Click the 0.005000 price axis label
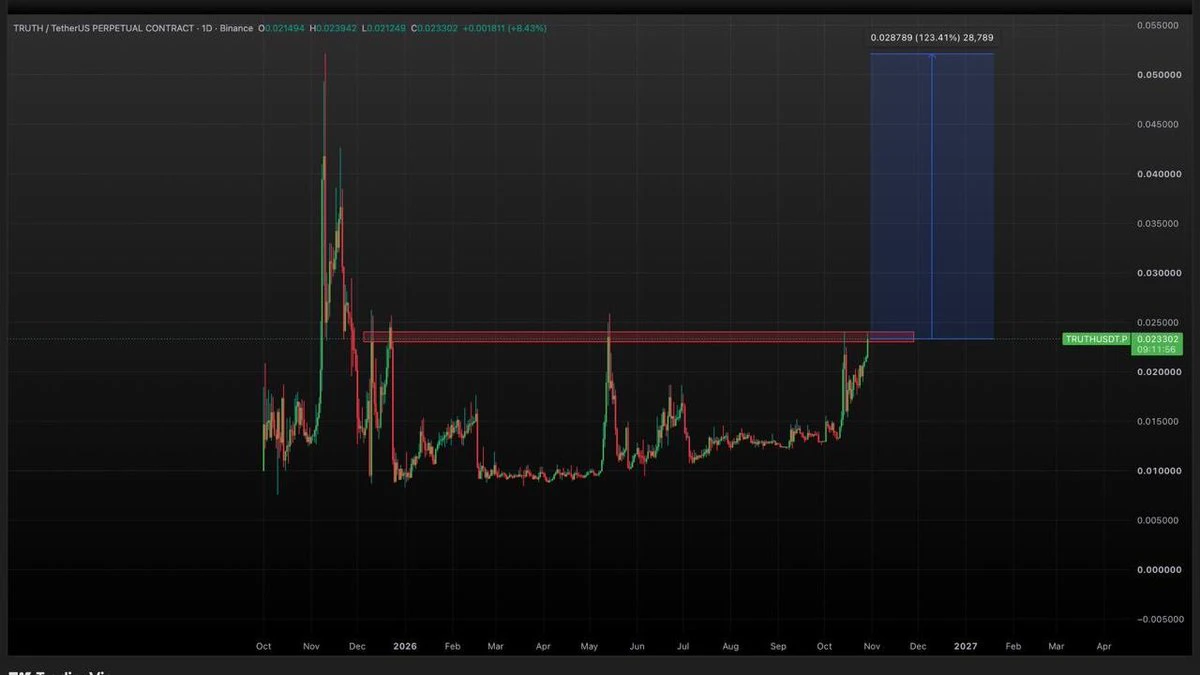This screenshot has height=675, width=1200. [1158, 520]
